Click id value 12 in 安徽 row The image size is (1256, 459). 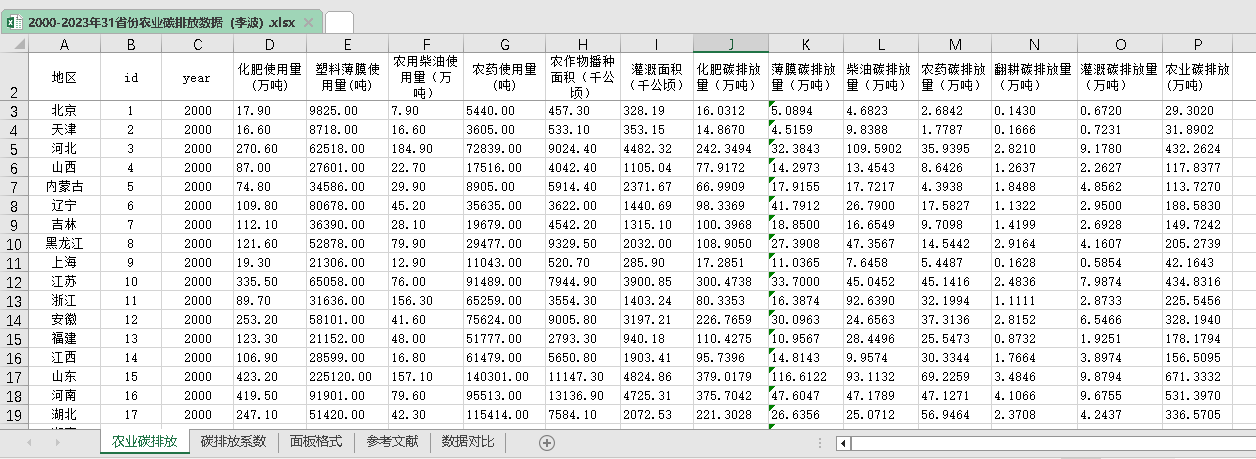[131, 319]
